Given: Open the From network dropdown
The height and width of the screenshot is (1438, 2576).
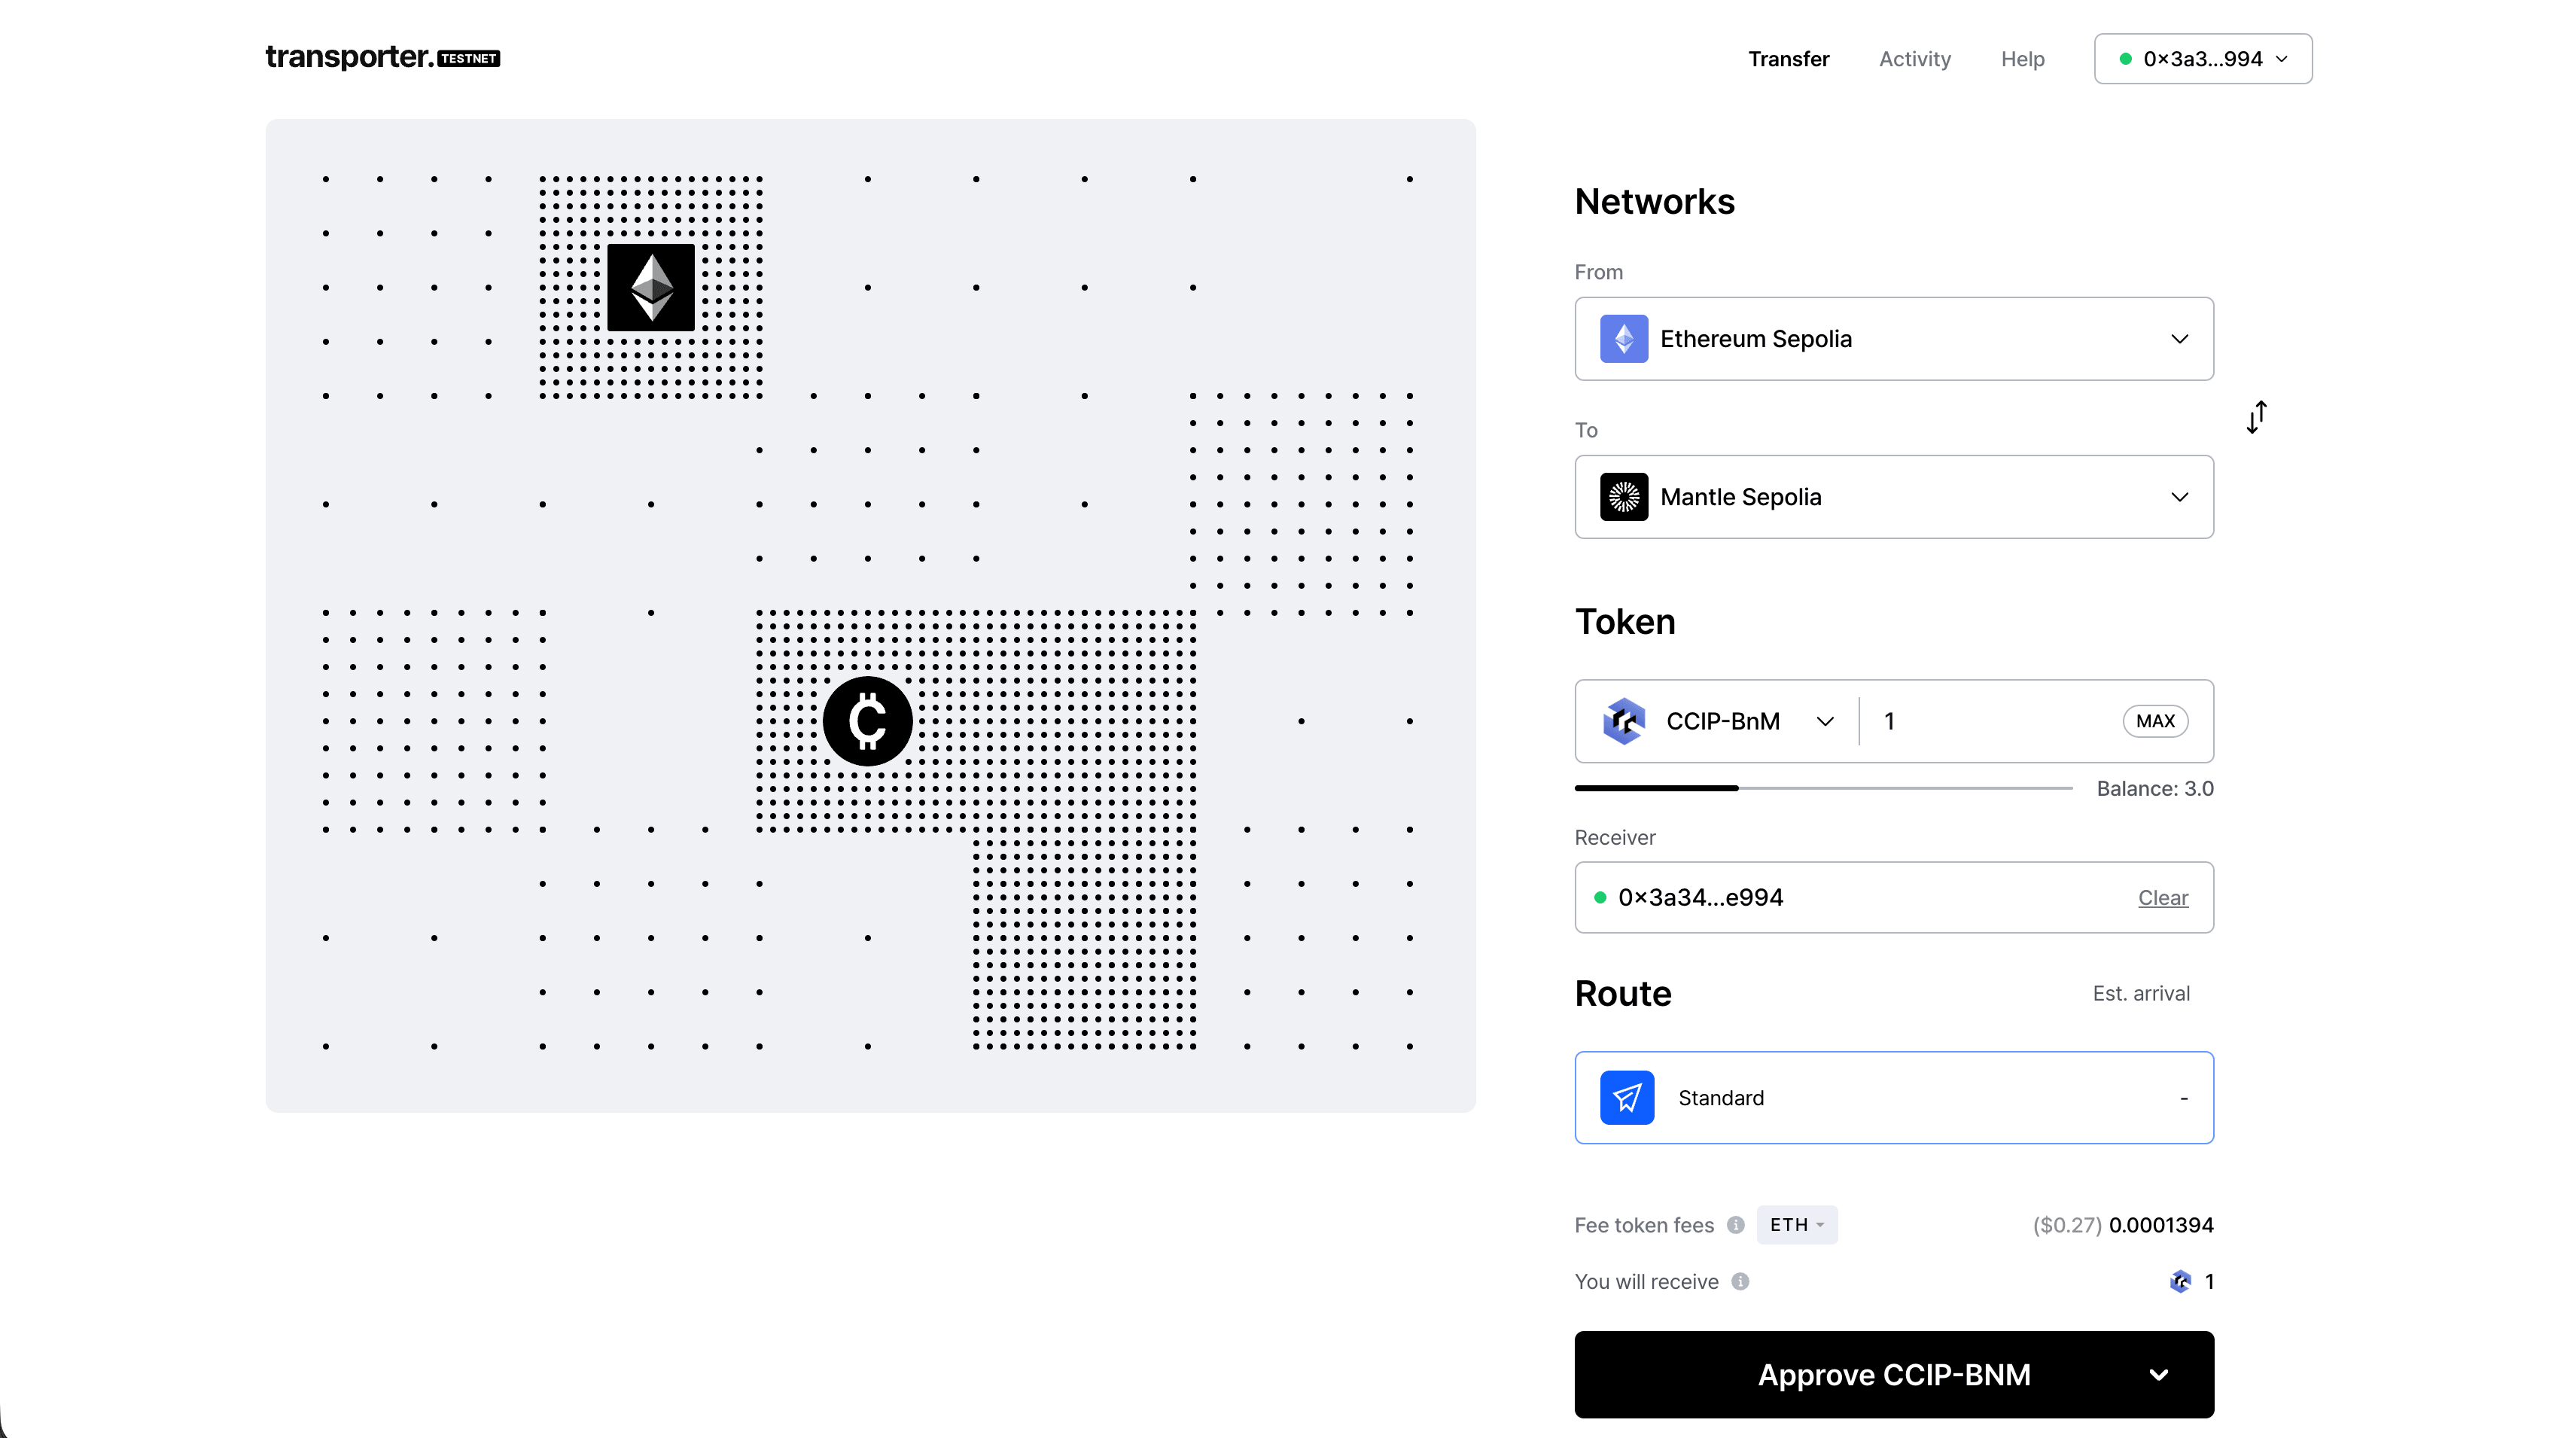Looking at the screenshot, I should (1894, 339).
